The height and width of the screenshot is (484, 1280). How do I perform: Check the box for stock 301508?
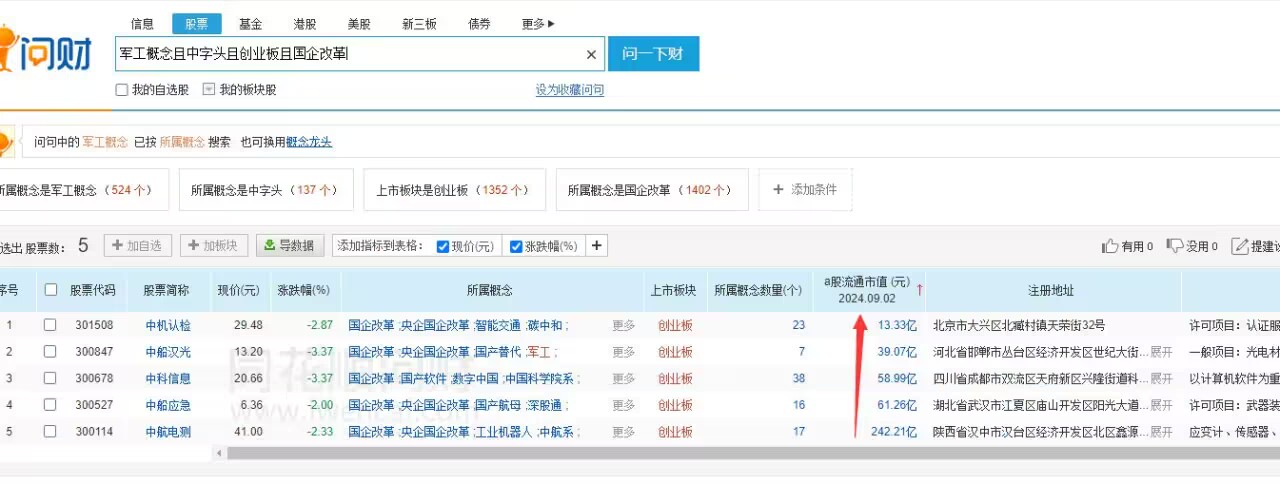point(50,325)
